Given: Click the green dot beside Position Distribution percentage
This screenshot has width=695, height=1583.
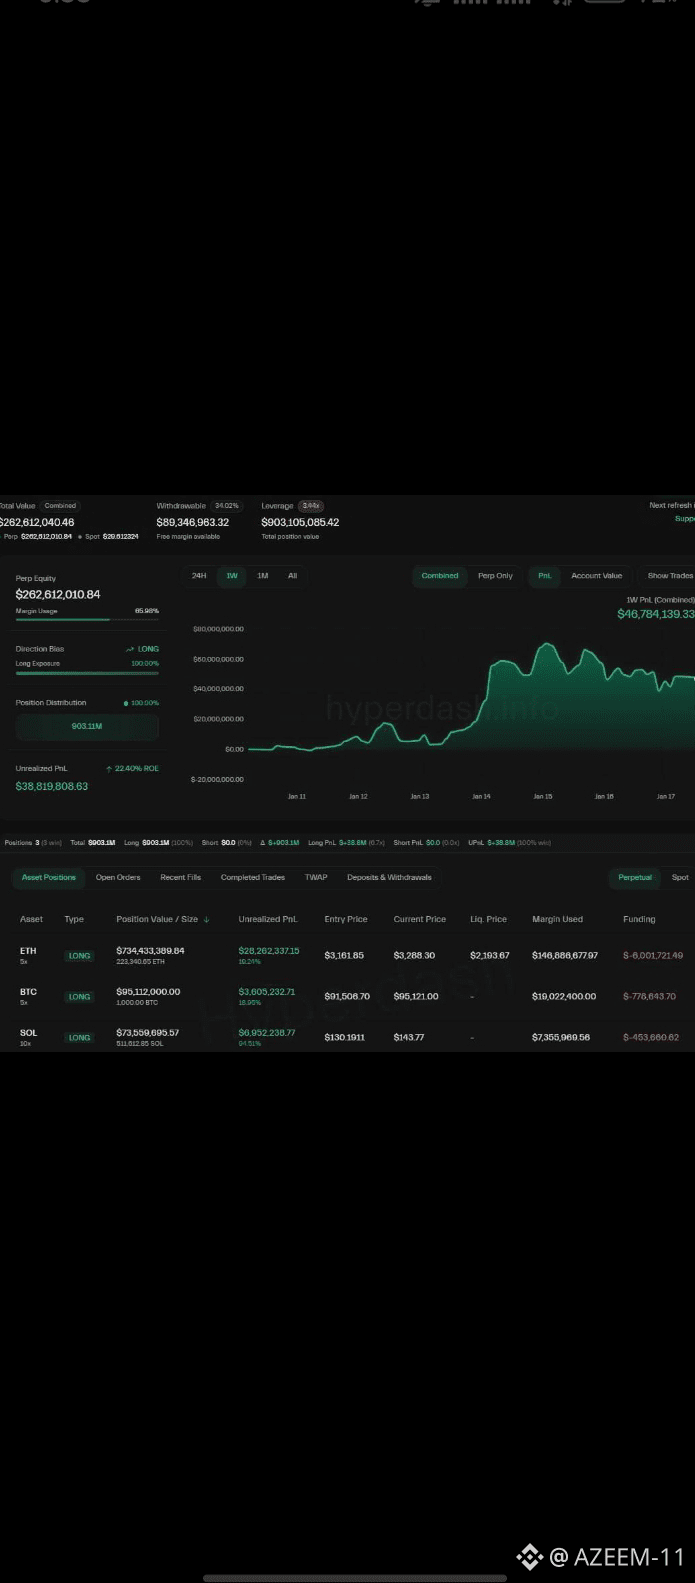Looking at the screenshot, I should click(x=125, y=703).
